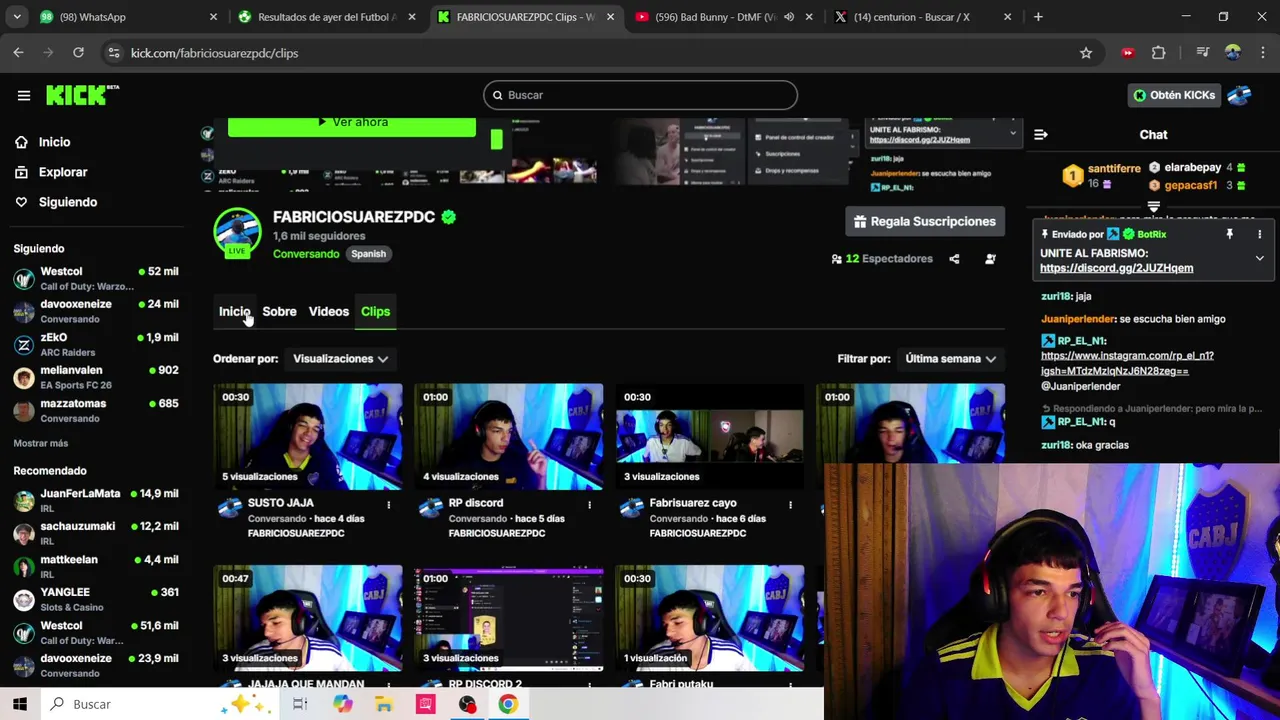This screenshot has width=1280, height=720.
Task: Open Siguiendo in the sidebar
Action: (56, 202)
